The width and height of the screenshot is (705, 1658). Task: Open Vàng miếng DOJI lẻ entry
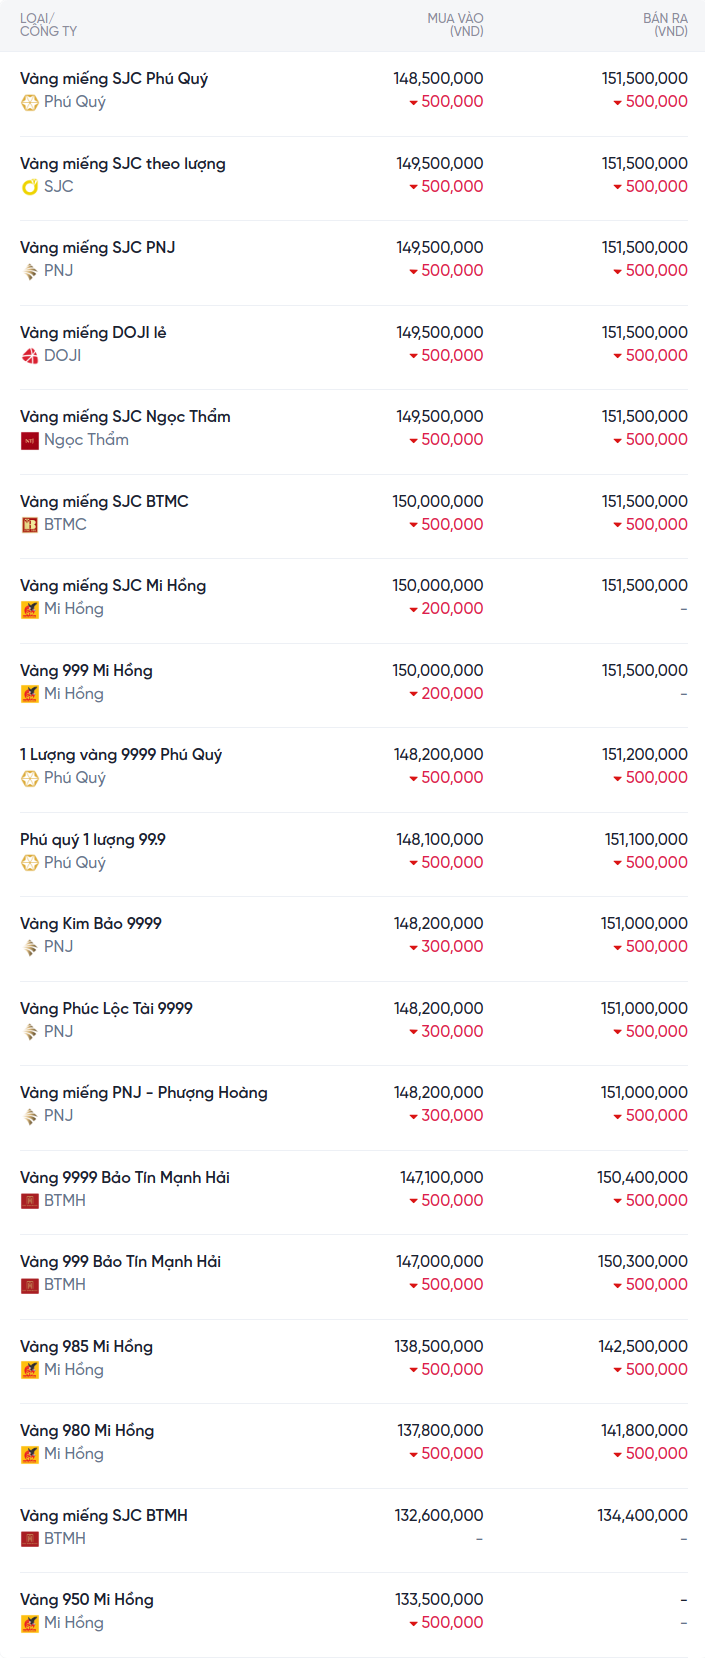click(93, 333)
